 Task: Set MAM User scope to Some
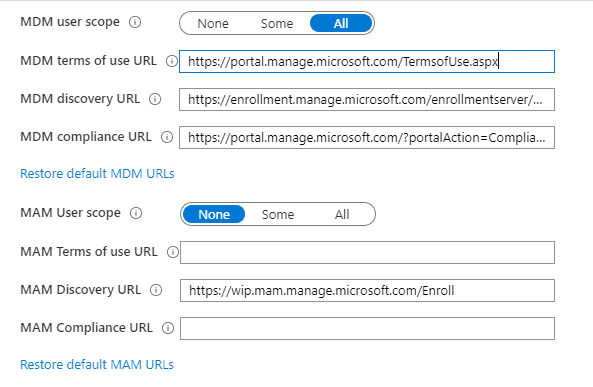278,214
